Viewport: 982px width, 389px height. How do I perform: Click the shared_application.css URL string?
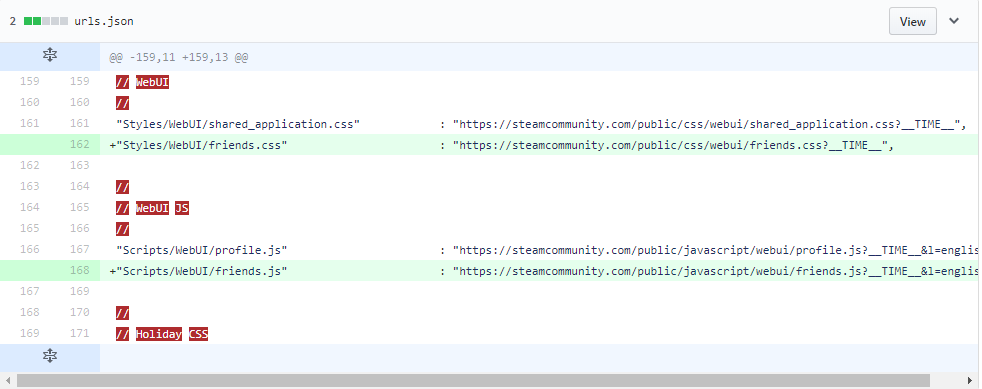(x=706, y=124)
